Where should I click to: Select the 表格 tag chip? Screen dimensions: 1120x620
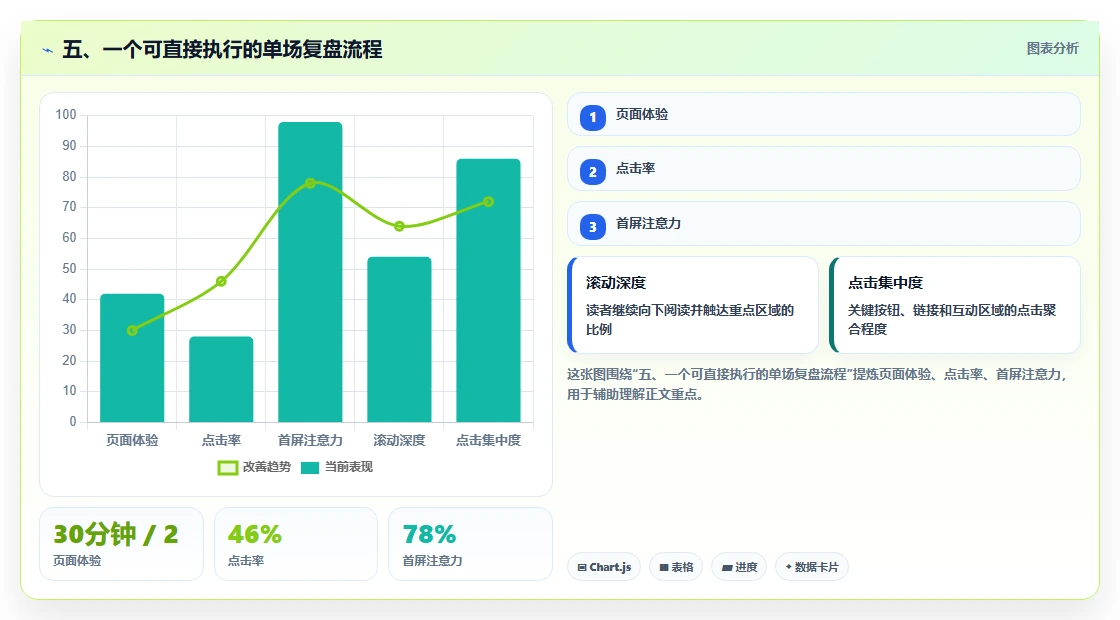pyautogui.click(x=676, y=567)
